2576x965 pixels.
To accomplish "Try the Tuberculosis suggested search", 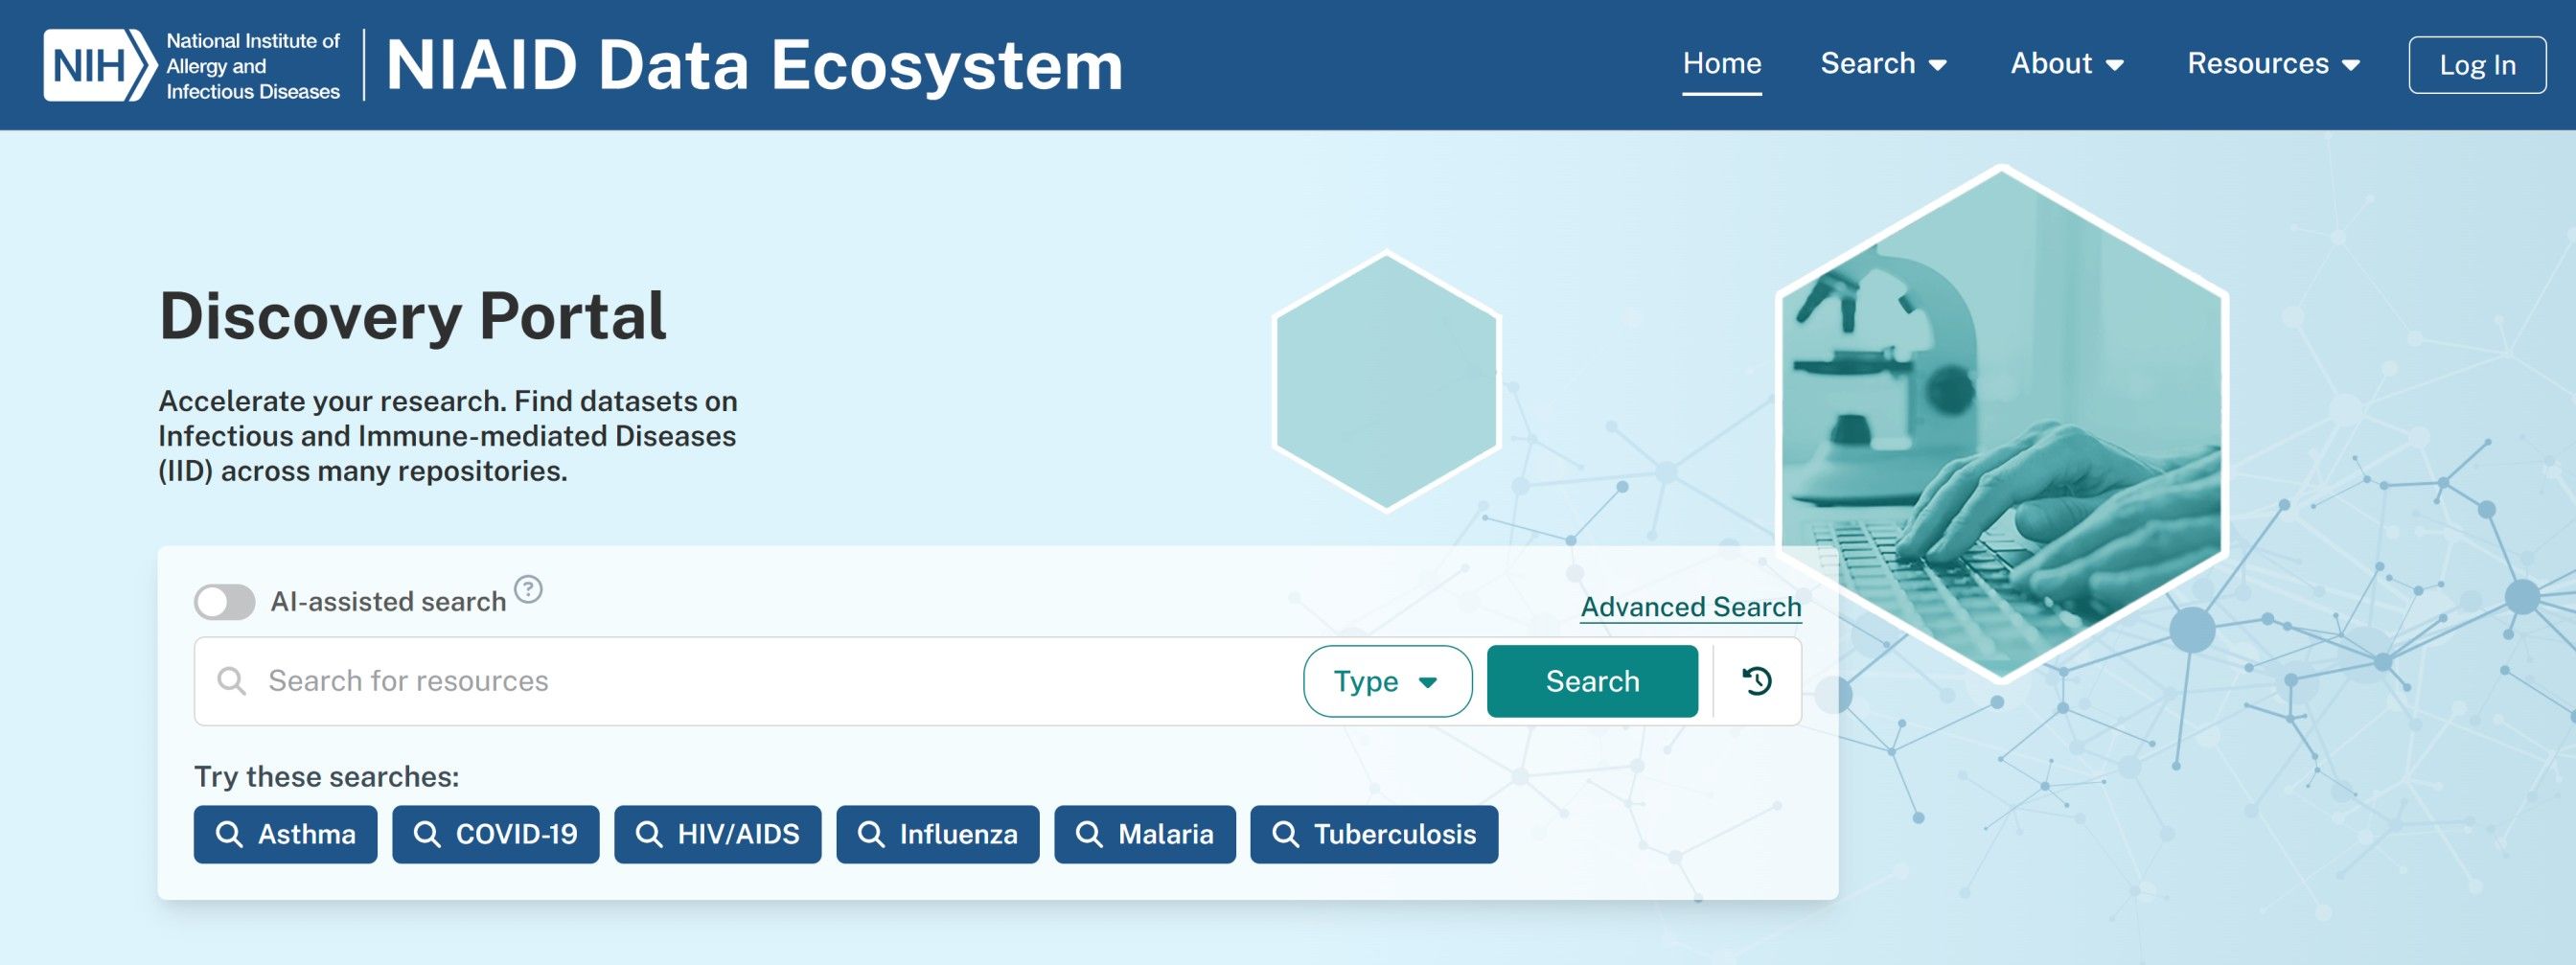I will click(1373, 834).
